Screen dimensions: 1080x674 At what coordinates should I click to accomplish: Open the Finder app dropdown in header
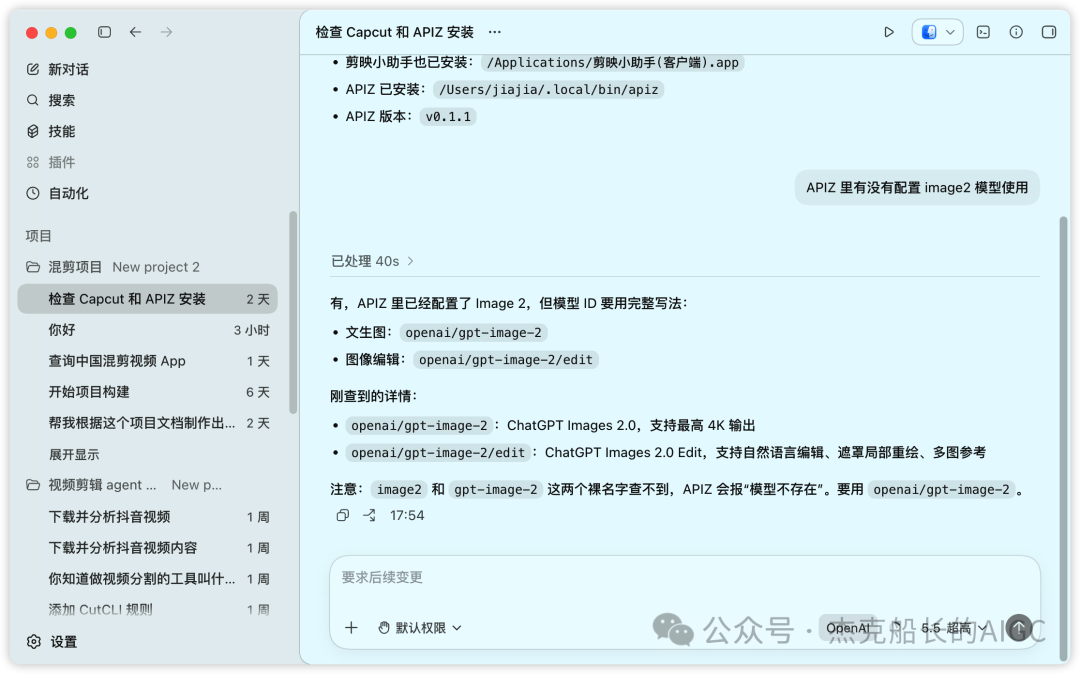(937, 32)
